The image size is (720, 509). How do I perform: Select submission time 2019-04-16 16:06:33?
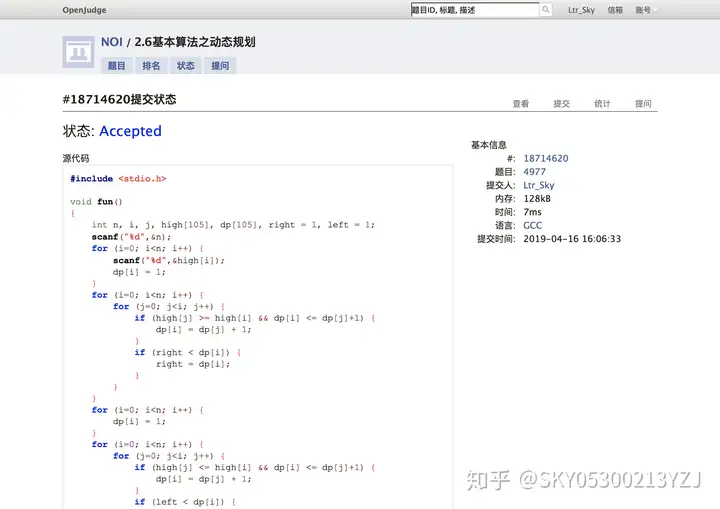[572, 239]
